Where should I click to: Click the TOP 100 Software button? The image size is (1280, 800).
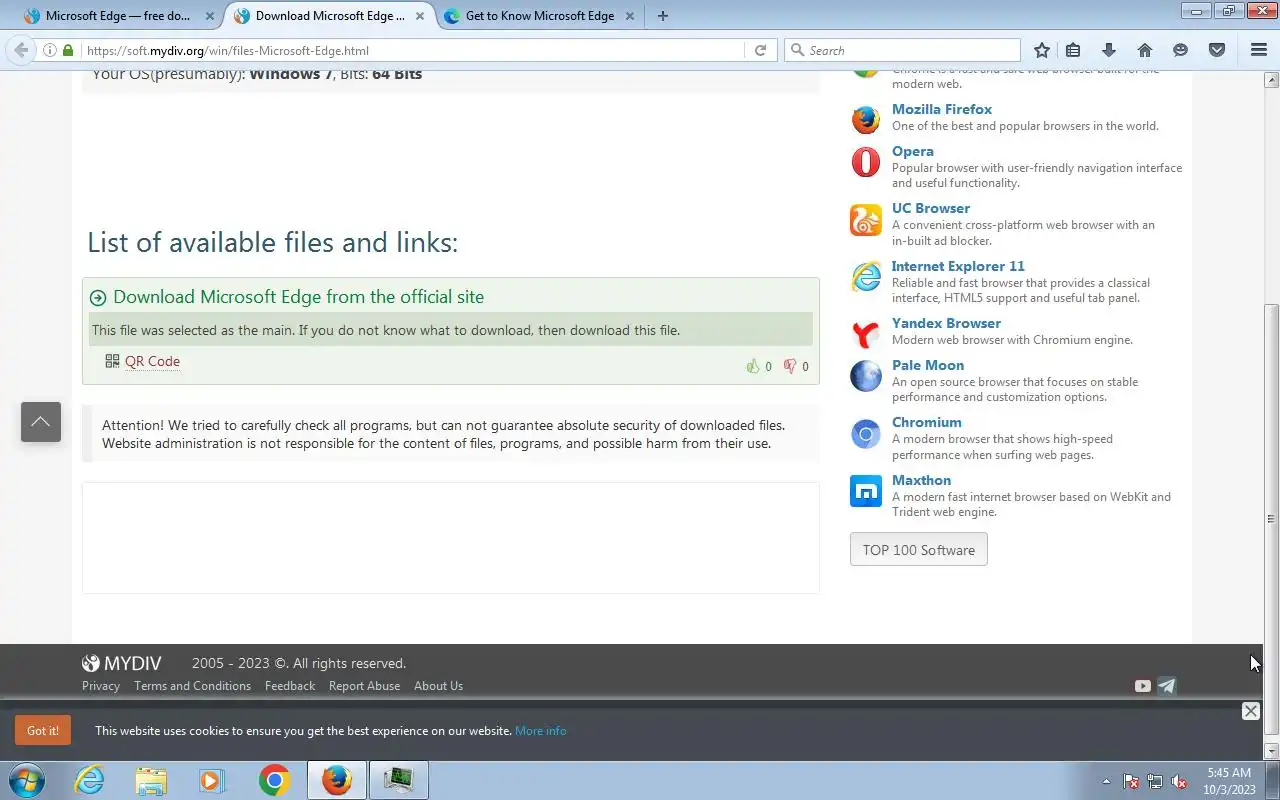[x=919, y=550]
